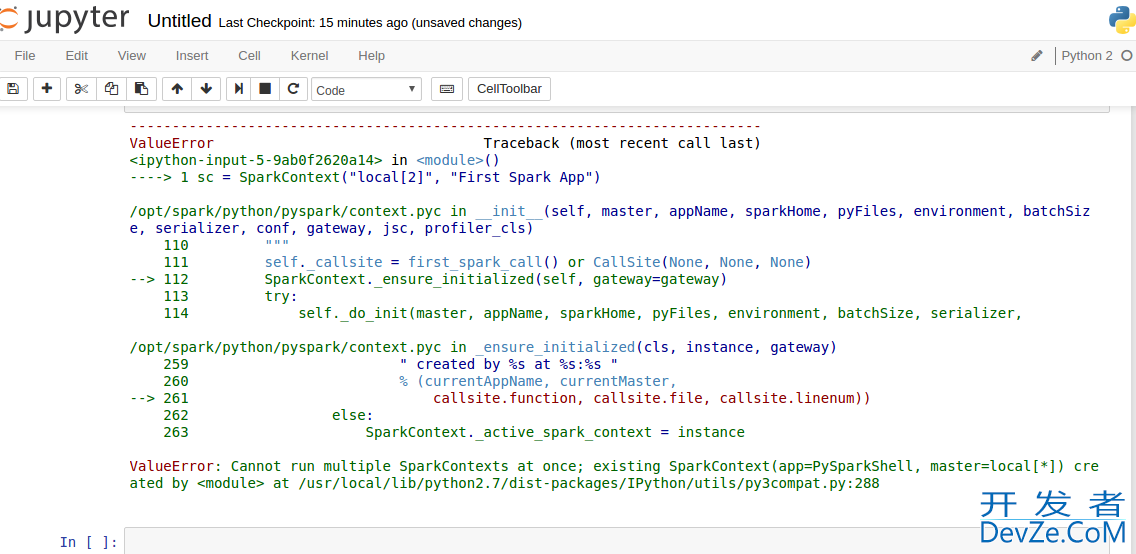
Task: Click the kernel idle circle indicator
Action: click(1127, 56)
